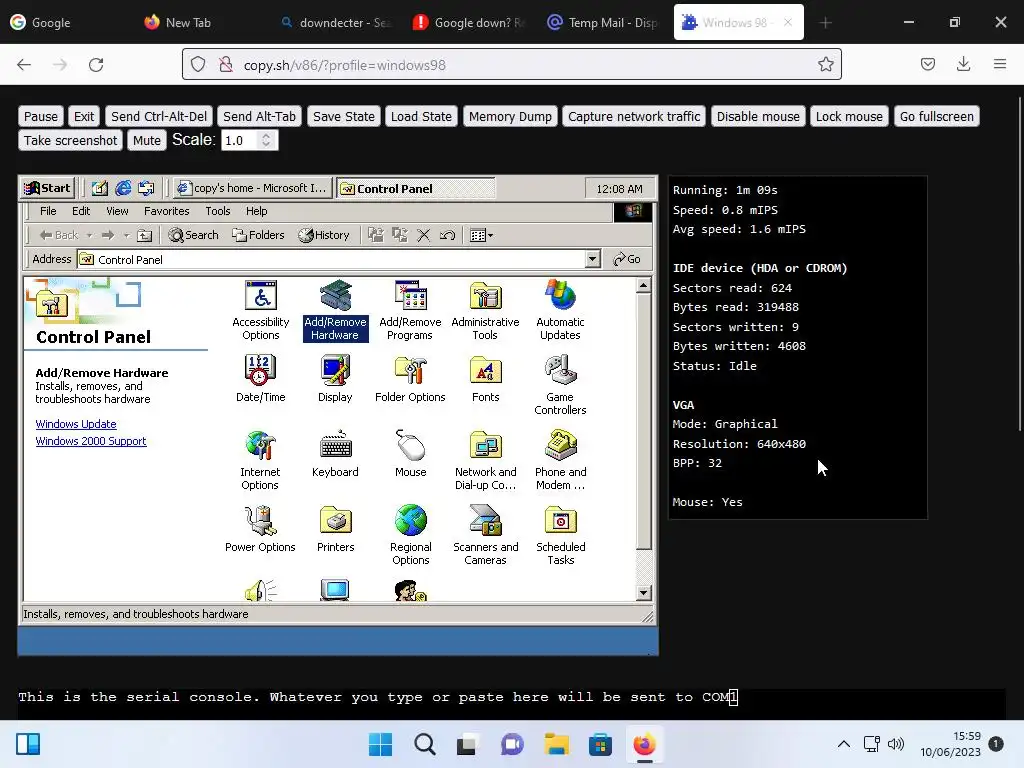This screenshot has width=1024, height=768.
Task: Open the View menu
Action: tap(117, 211)
